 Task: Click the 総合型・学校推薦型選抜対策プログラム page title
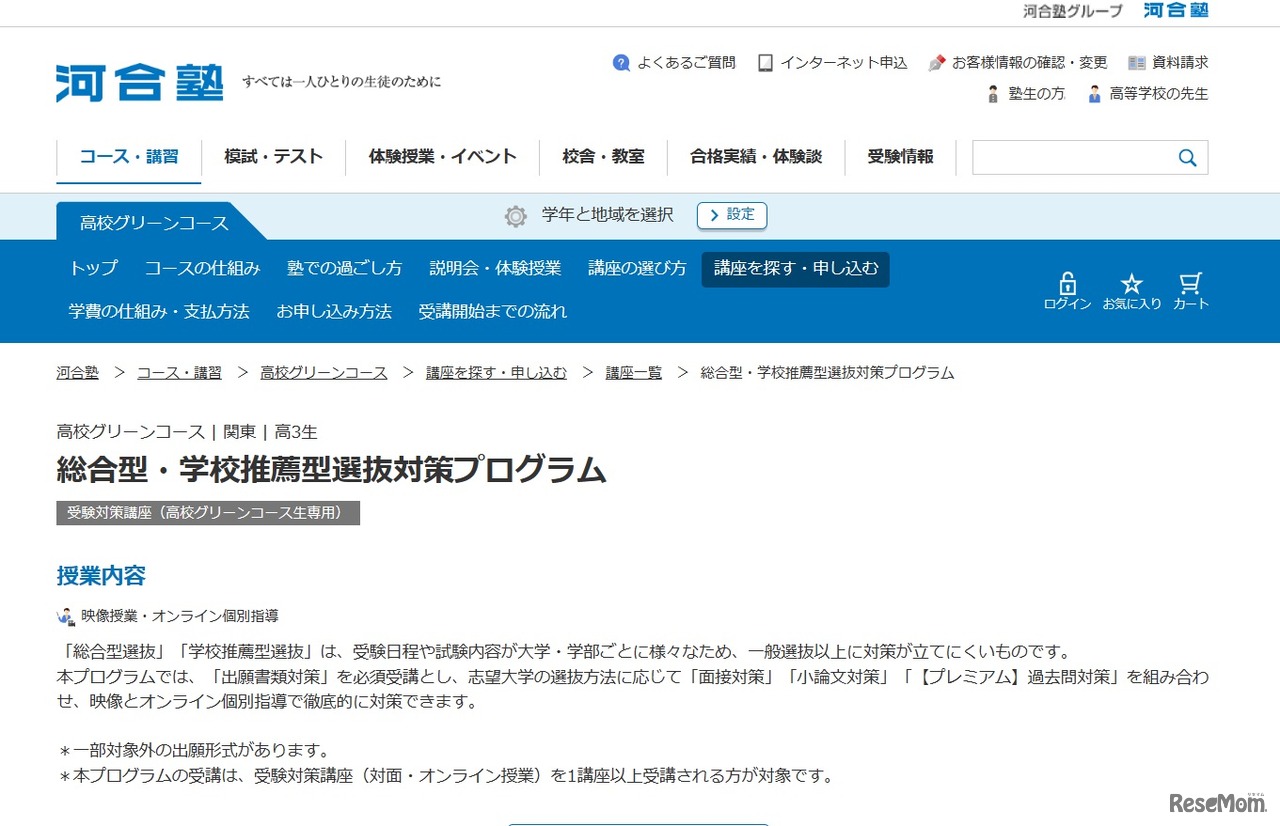click(332, 469)
